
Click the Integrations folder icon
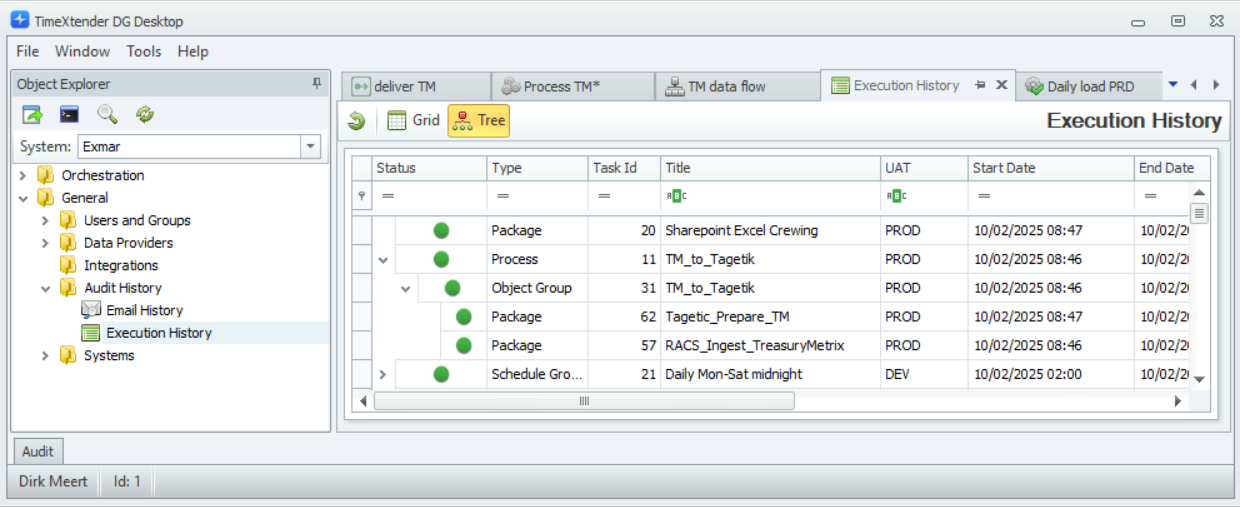(x=68, y=265)
